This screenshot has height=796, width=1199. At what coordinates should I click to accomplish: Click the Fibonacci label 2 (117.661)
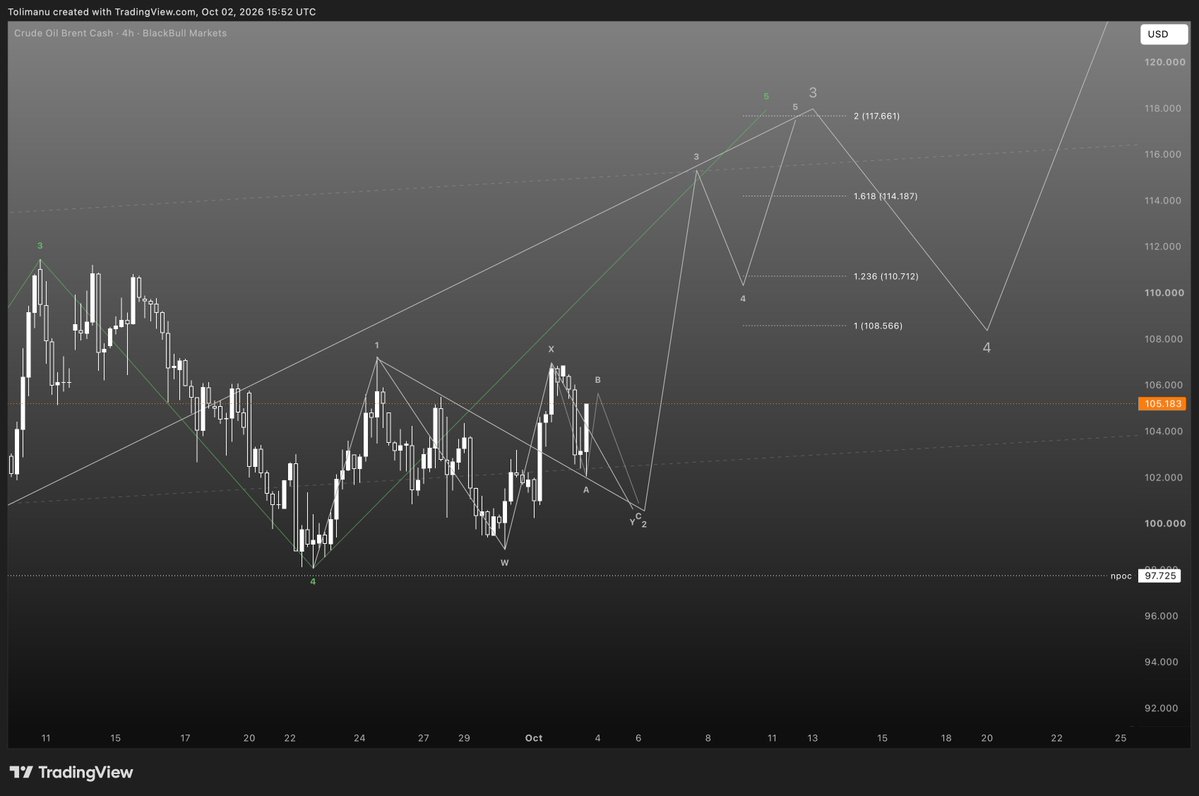[x=876, y=116]
